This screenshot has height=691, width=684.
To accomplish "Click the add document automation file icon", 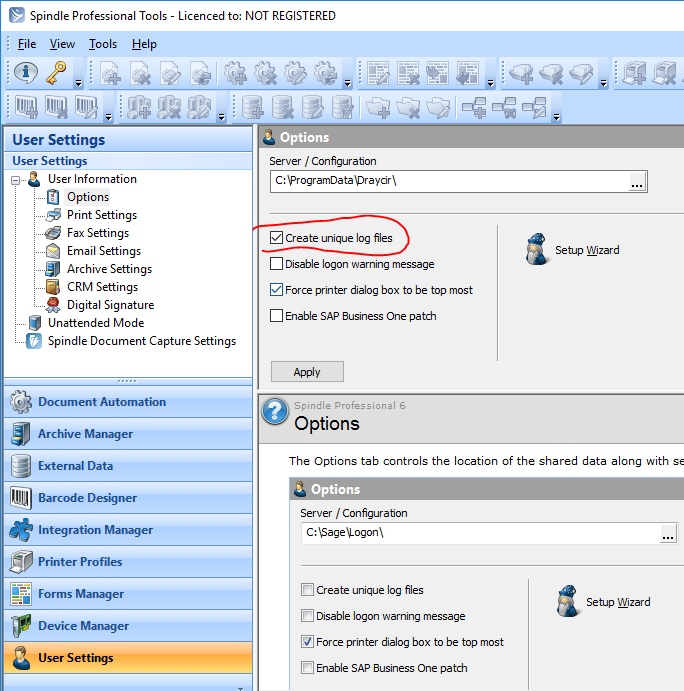I will (110, 73).
